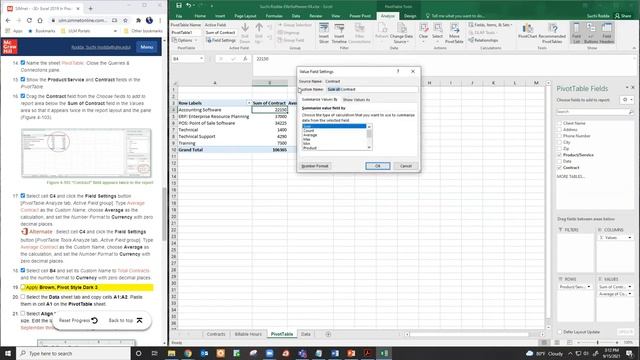Uncheck the Product/Service field
The height and width of the screenshot is (360, 640).
(x=559, y=155)
